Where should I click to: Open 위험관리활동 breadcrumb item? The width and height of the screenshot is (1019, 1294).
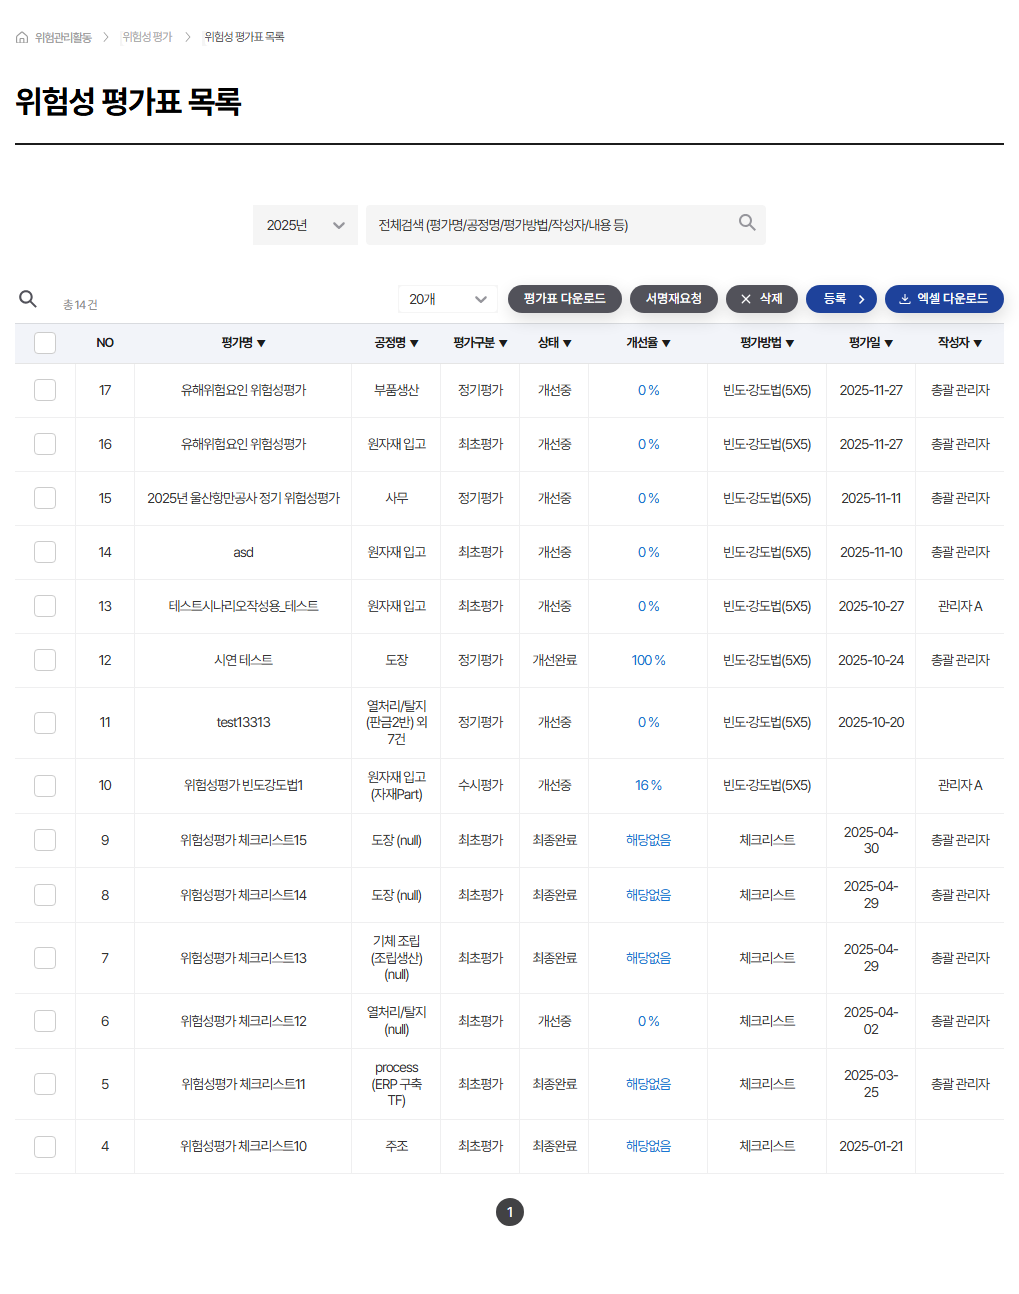pyautogui.click(x=63, y=37)
